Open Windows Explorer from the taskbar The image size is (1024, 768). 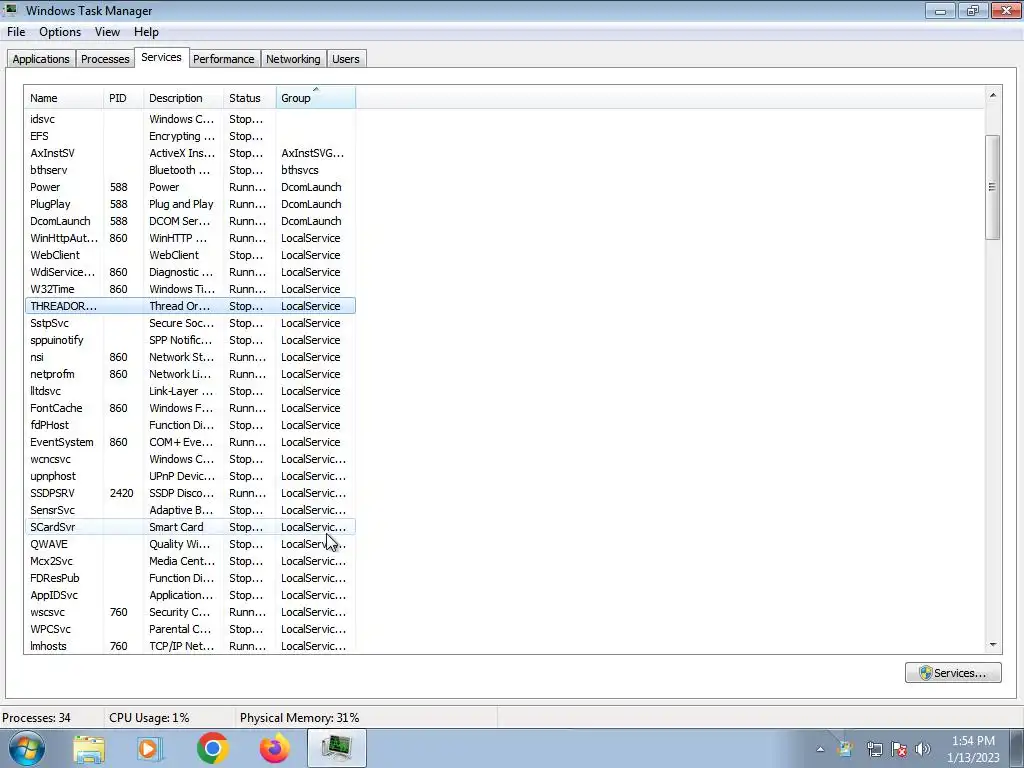coord(89,748)
